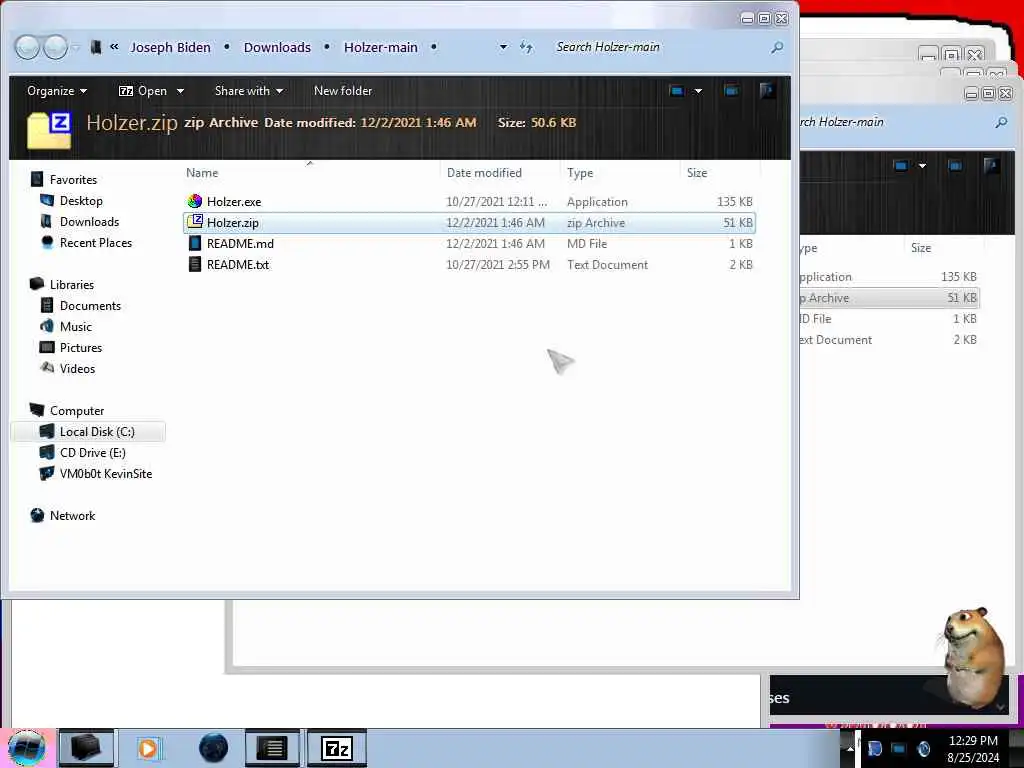Screen dimensions: 1024x768
Task: Select Network in the navigation pane
Action: point(72,515)
